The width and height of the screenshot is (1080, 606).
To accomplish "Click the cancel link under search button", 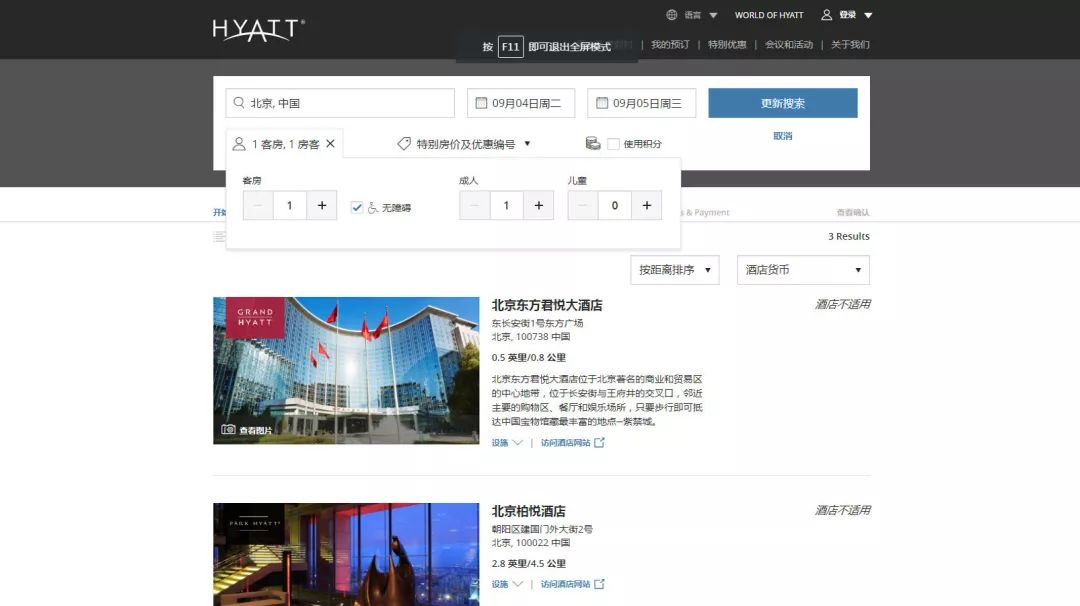I will [x=782, y=136].
